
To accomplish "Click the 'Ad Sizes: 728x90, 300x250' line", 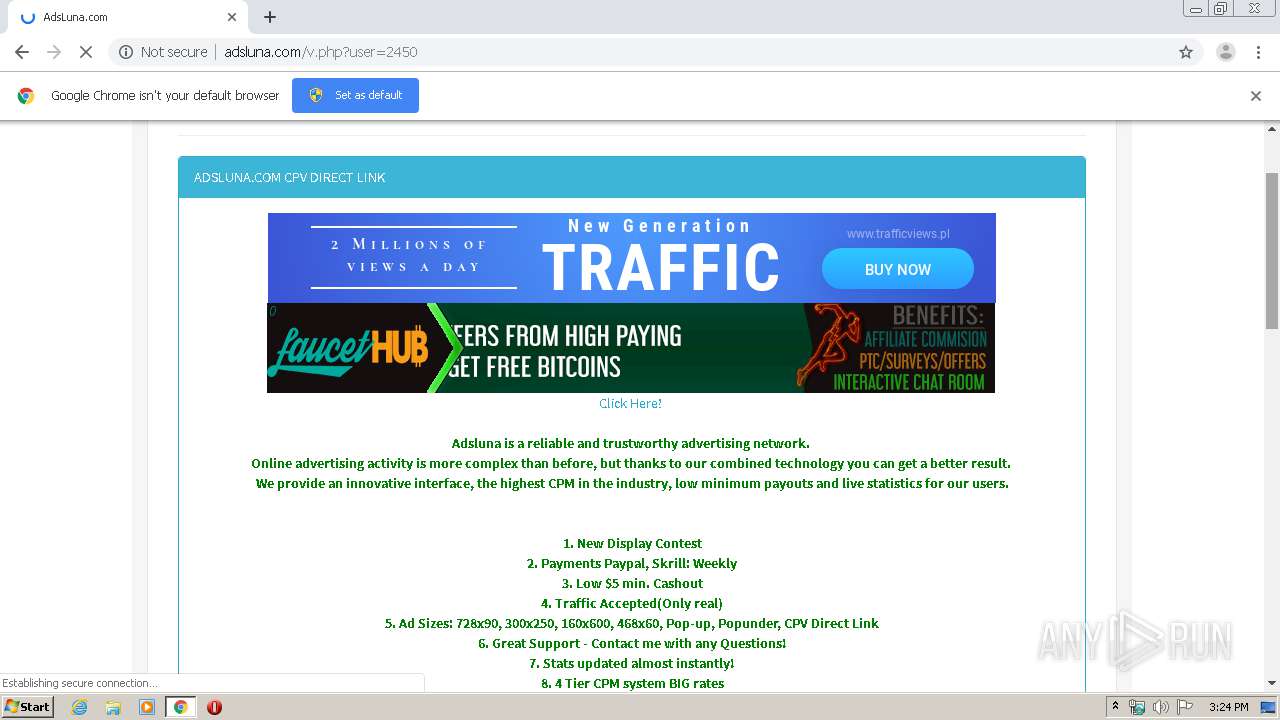I will pyautogui.click(x=632, y=623).
